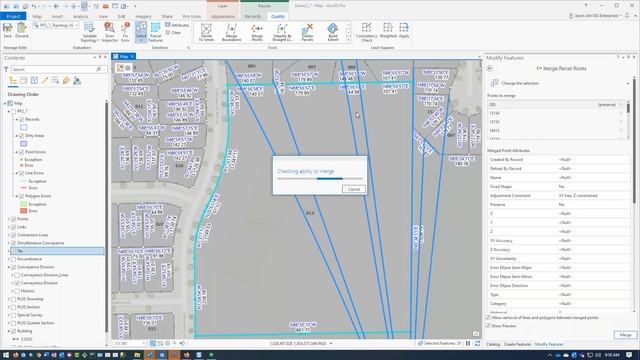Open the Imagery ribbon tab
Screen dimensions: 640x360
143,17
